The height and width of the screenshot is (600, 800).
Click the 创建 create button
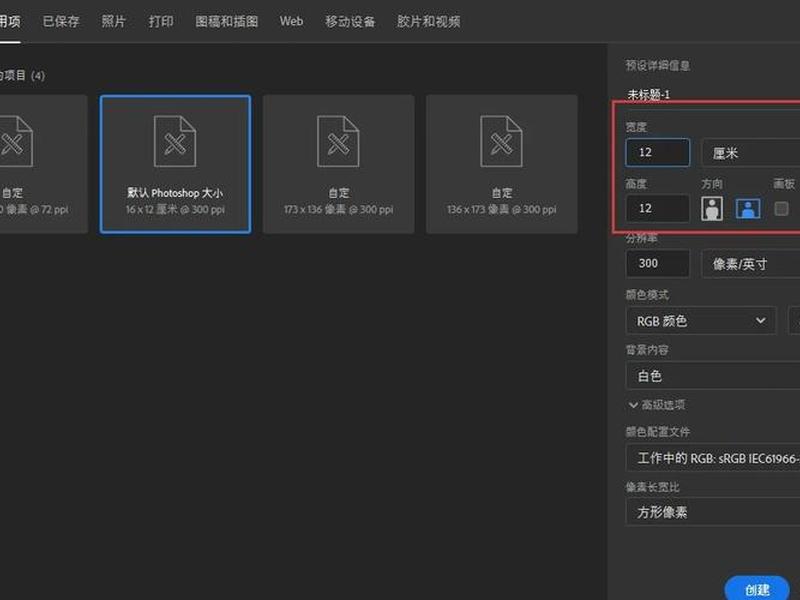coord(757,590)
